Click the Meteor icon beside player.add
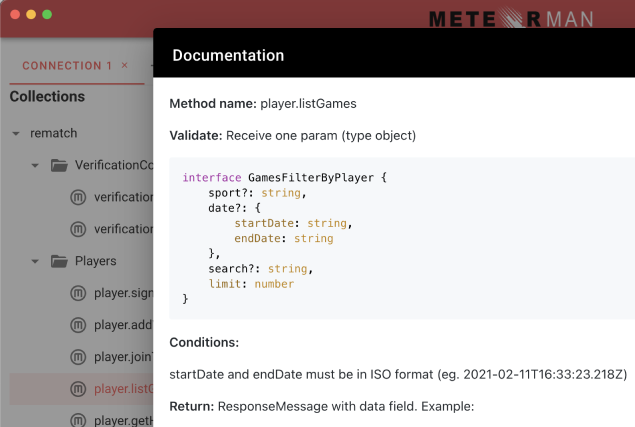The width and height of the screenshot is (635, 427). [78, 325]
